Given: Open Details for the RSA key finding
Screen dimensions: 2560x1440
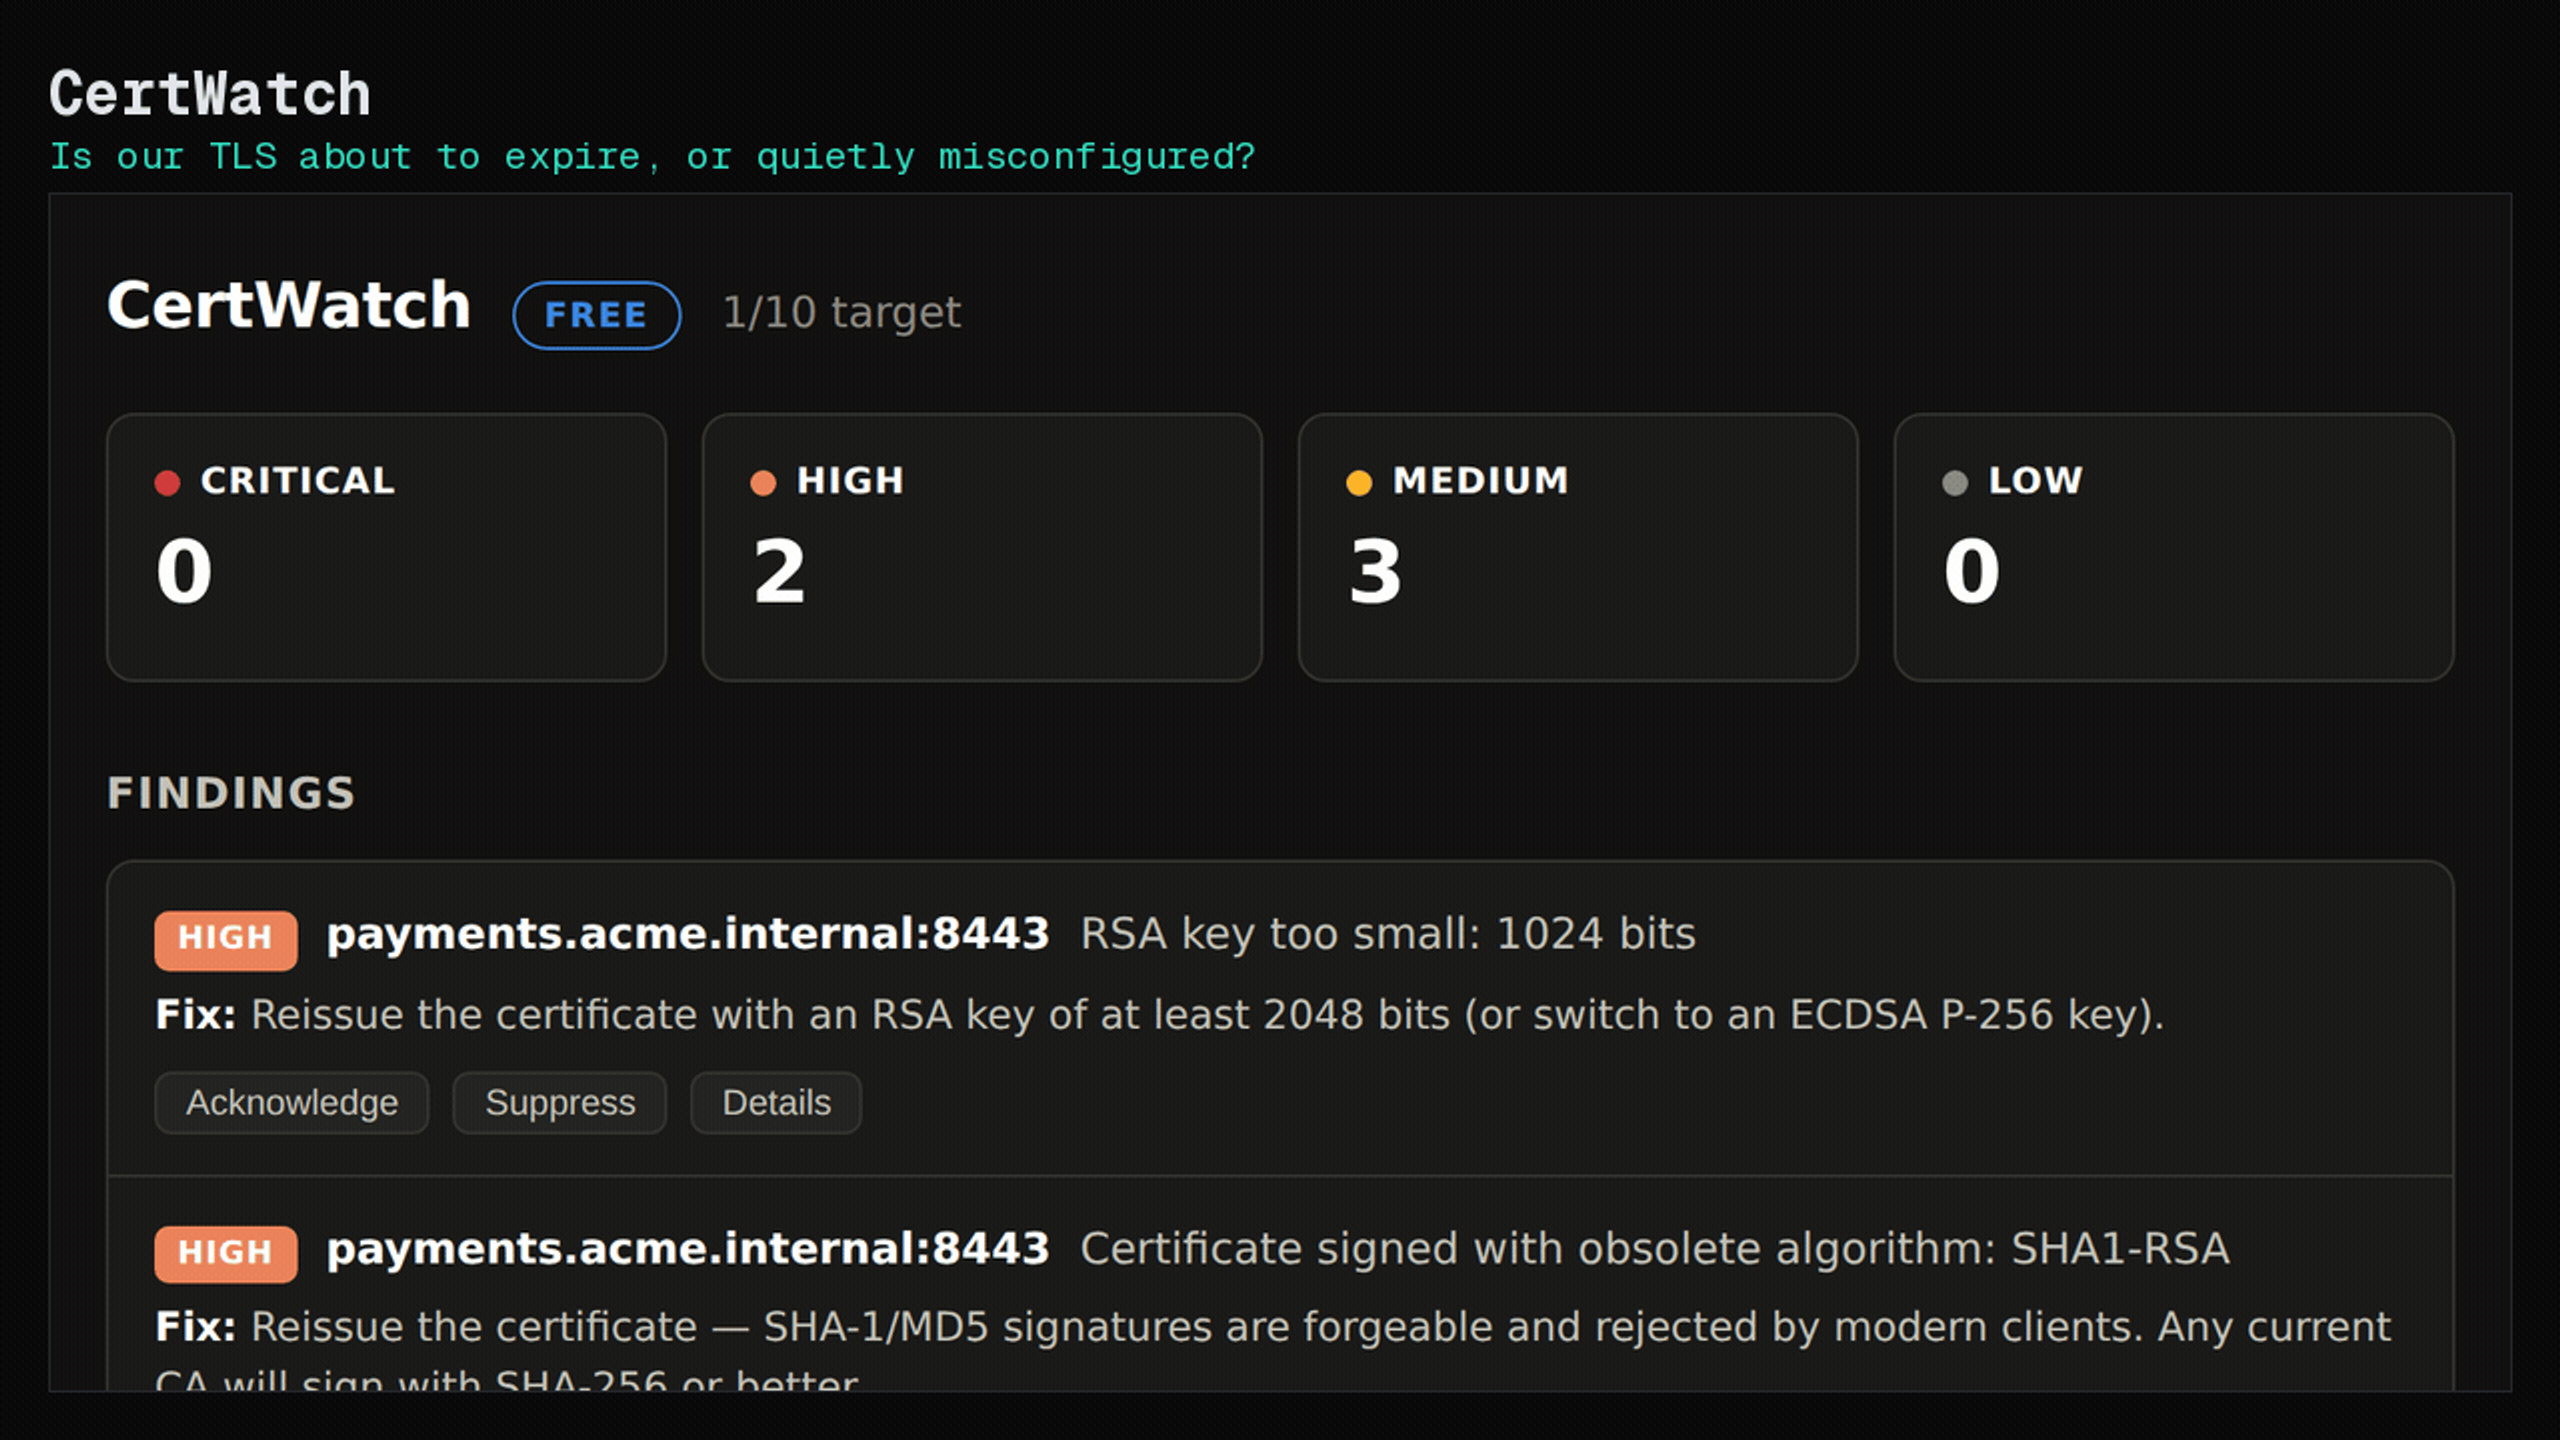Looking at the screenshot, I should tap(776, 1103).
